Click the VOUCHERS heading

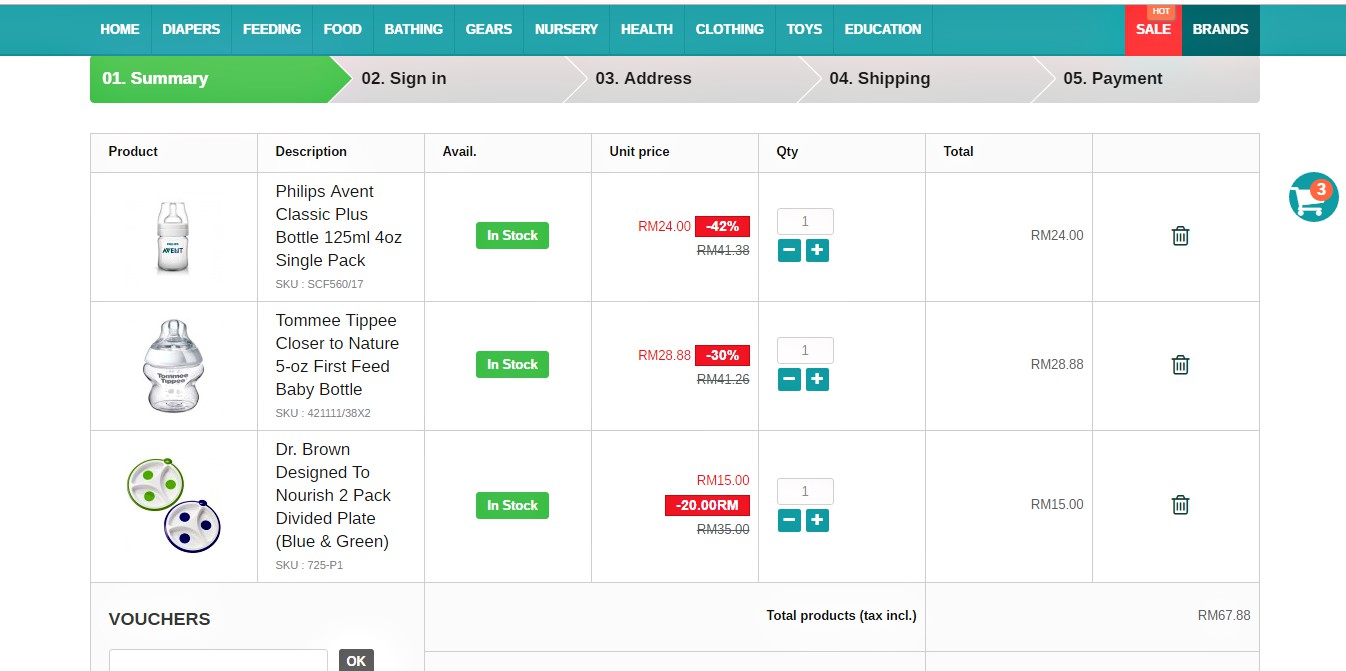[x=159, y=619]
